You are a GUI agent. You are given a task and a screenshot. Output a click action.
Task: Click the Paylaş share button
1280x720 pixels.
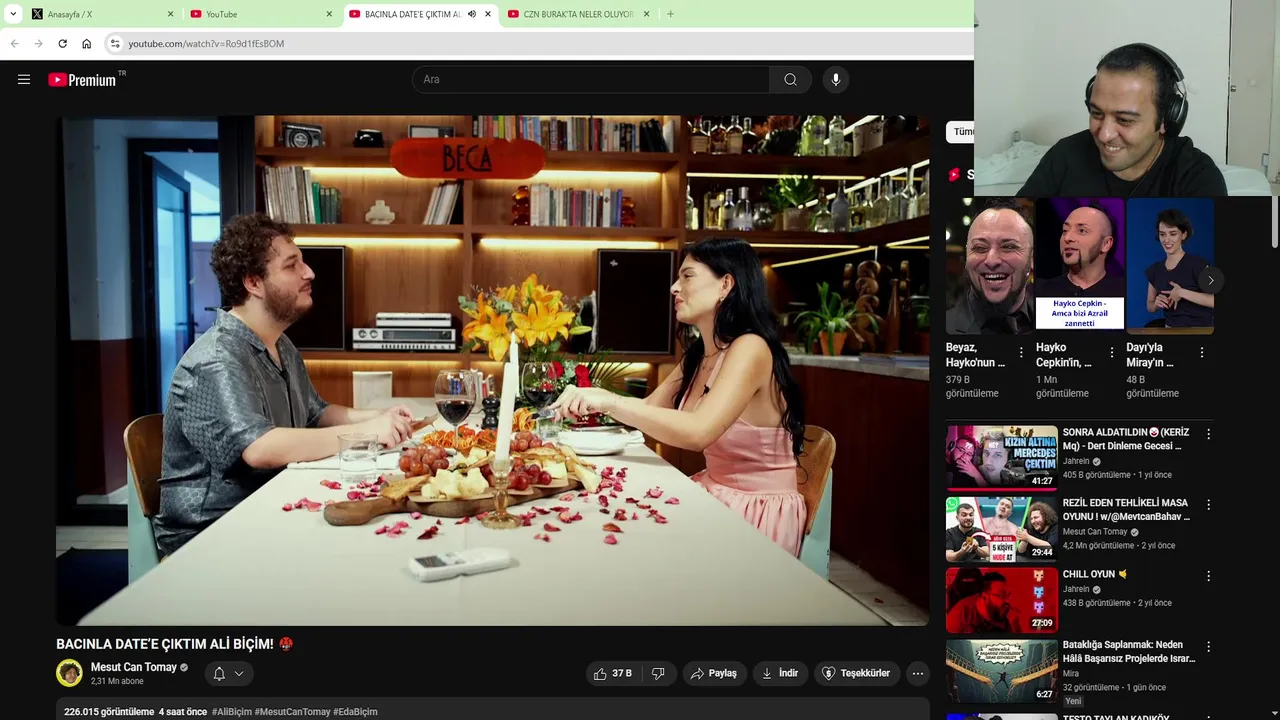pyautogui.click(x=714, y=674)
